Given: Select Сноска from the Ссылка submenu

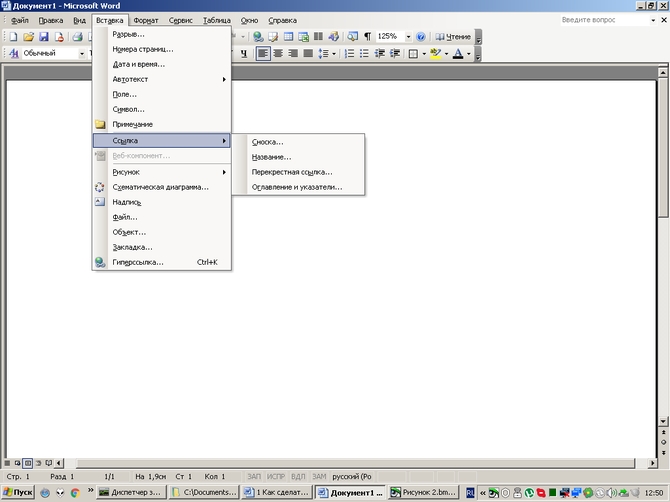Looking at the screenshot, I should pyautogui.click(x=268, y=141).
